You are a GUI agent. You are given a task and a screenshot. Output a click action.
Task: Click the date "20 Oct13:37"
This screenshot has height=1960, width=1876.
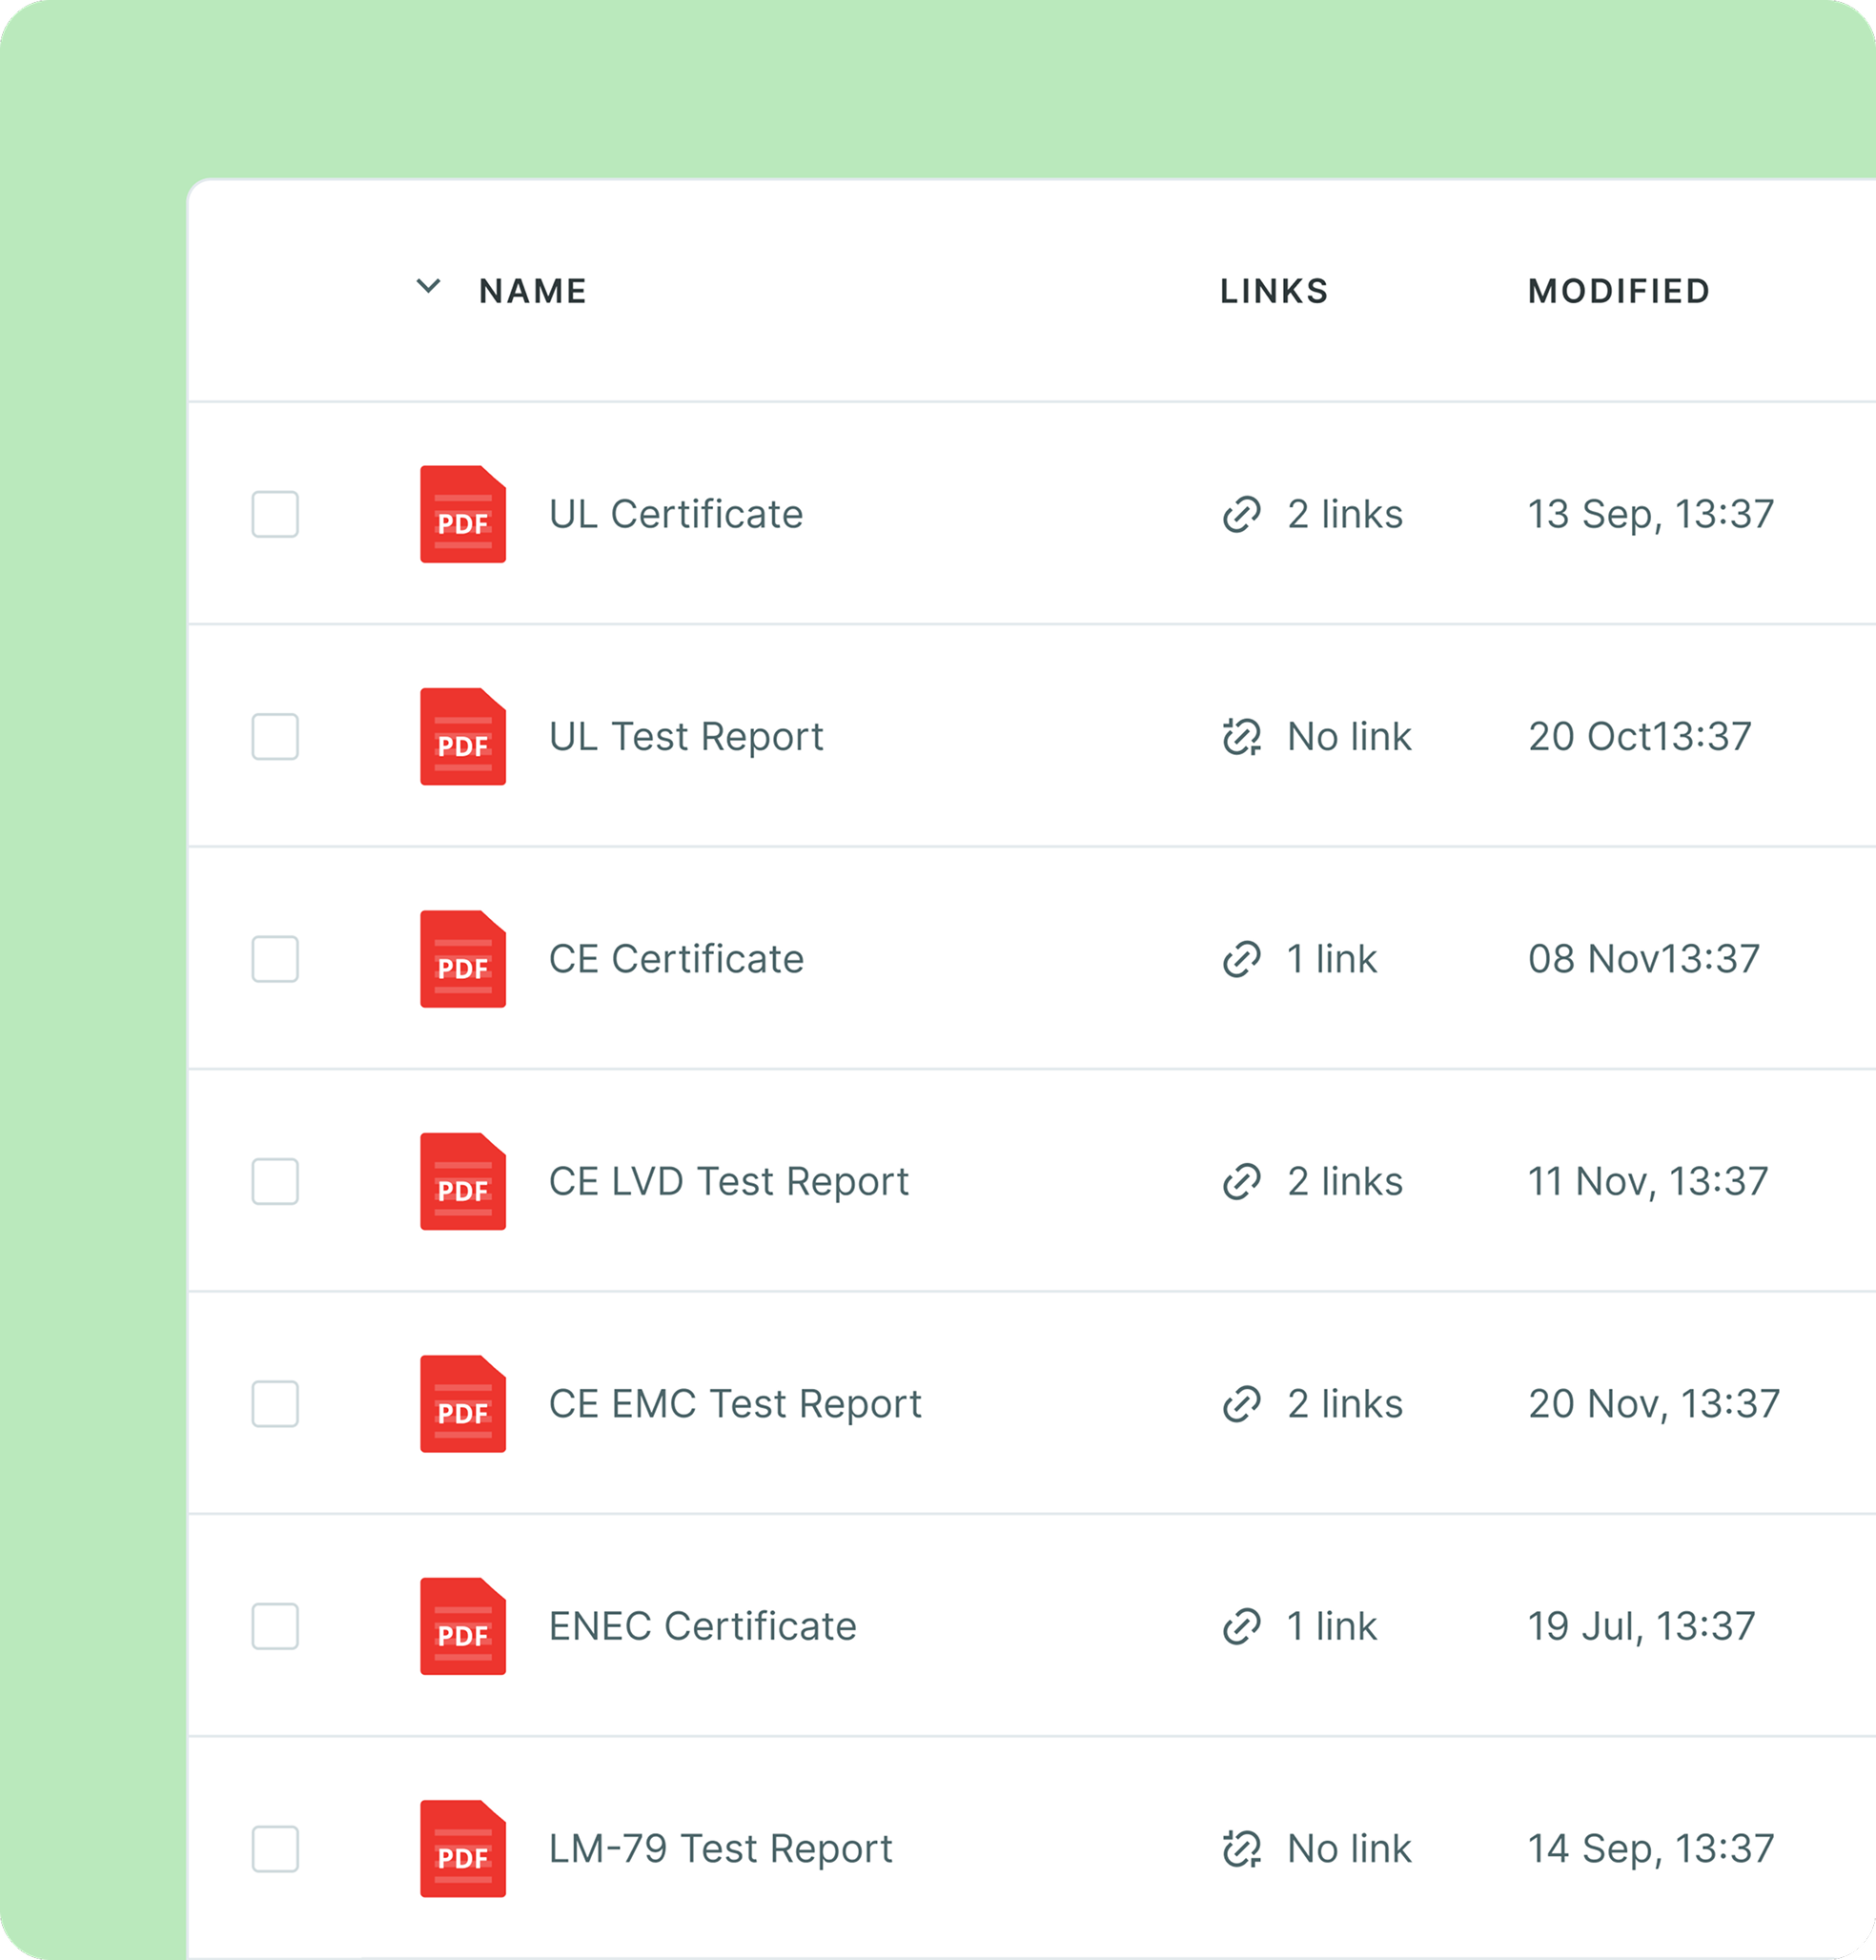click(1640, 737)
